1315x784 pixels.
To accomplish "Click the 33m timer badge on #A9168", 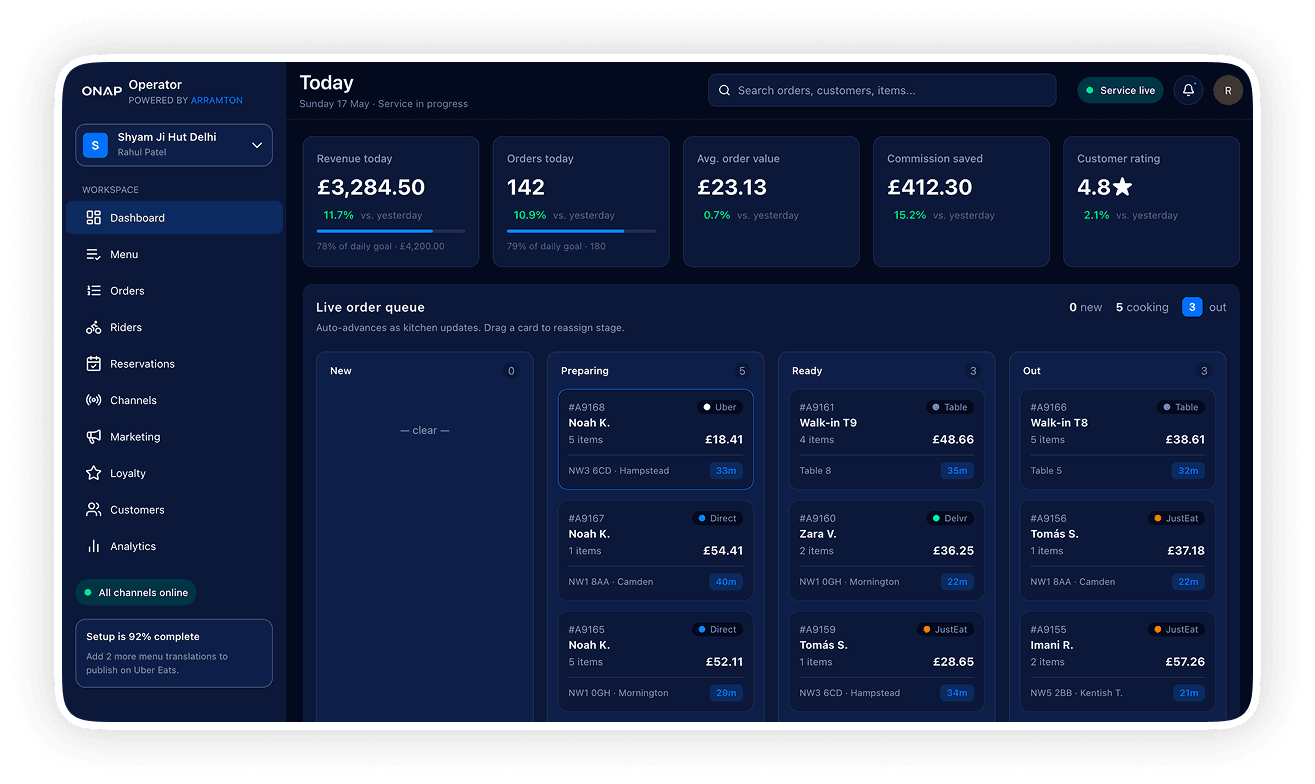I will click(726, 470).
